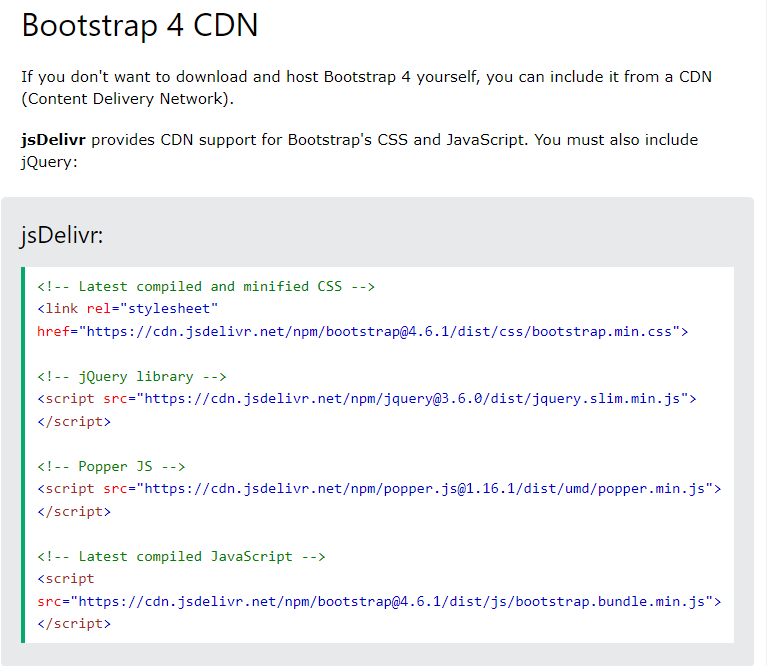Click the 'Latest compiled and minified CSS' comment
767x666 pixels.
coord(206,287)
